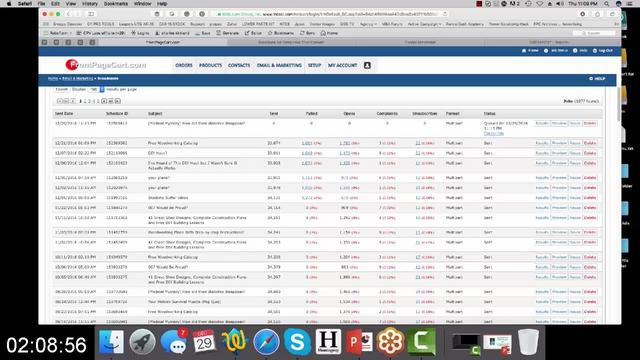Screen dimensions: 640x360
Task: Open the Safari menu in menu bar
Action: 25,4
